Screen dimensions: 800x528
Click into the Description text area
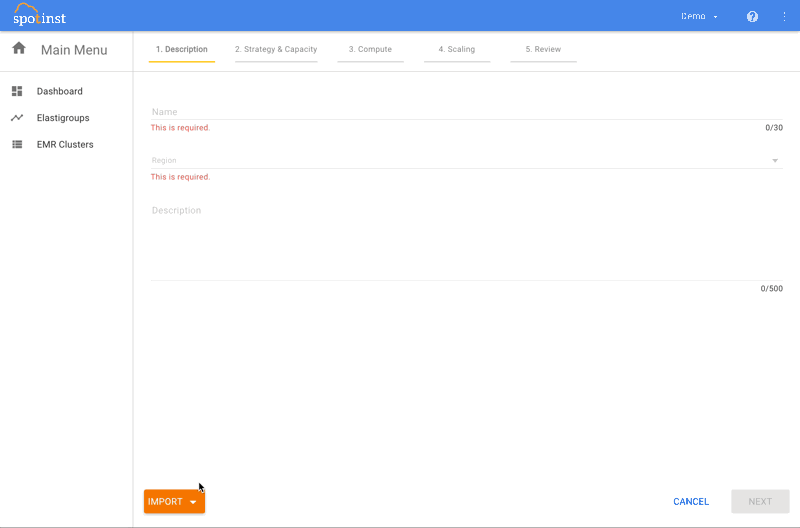click(466, 240)
